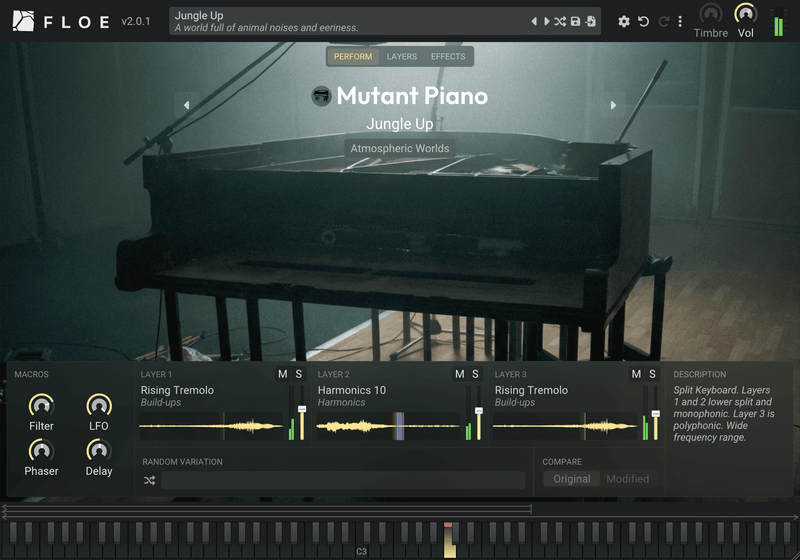Click the Phaser macro knob
The height and width of the screenshot is (560, 800).
point(41,450)
